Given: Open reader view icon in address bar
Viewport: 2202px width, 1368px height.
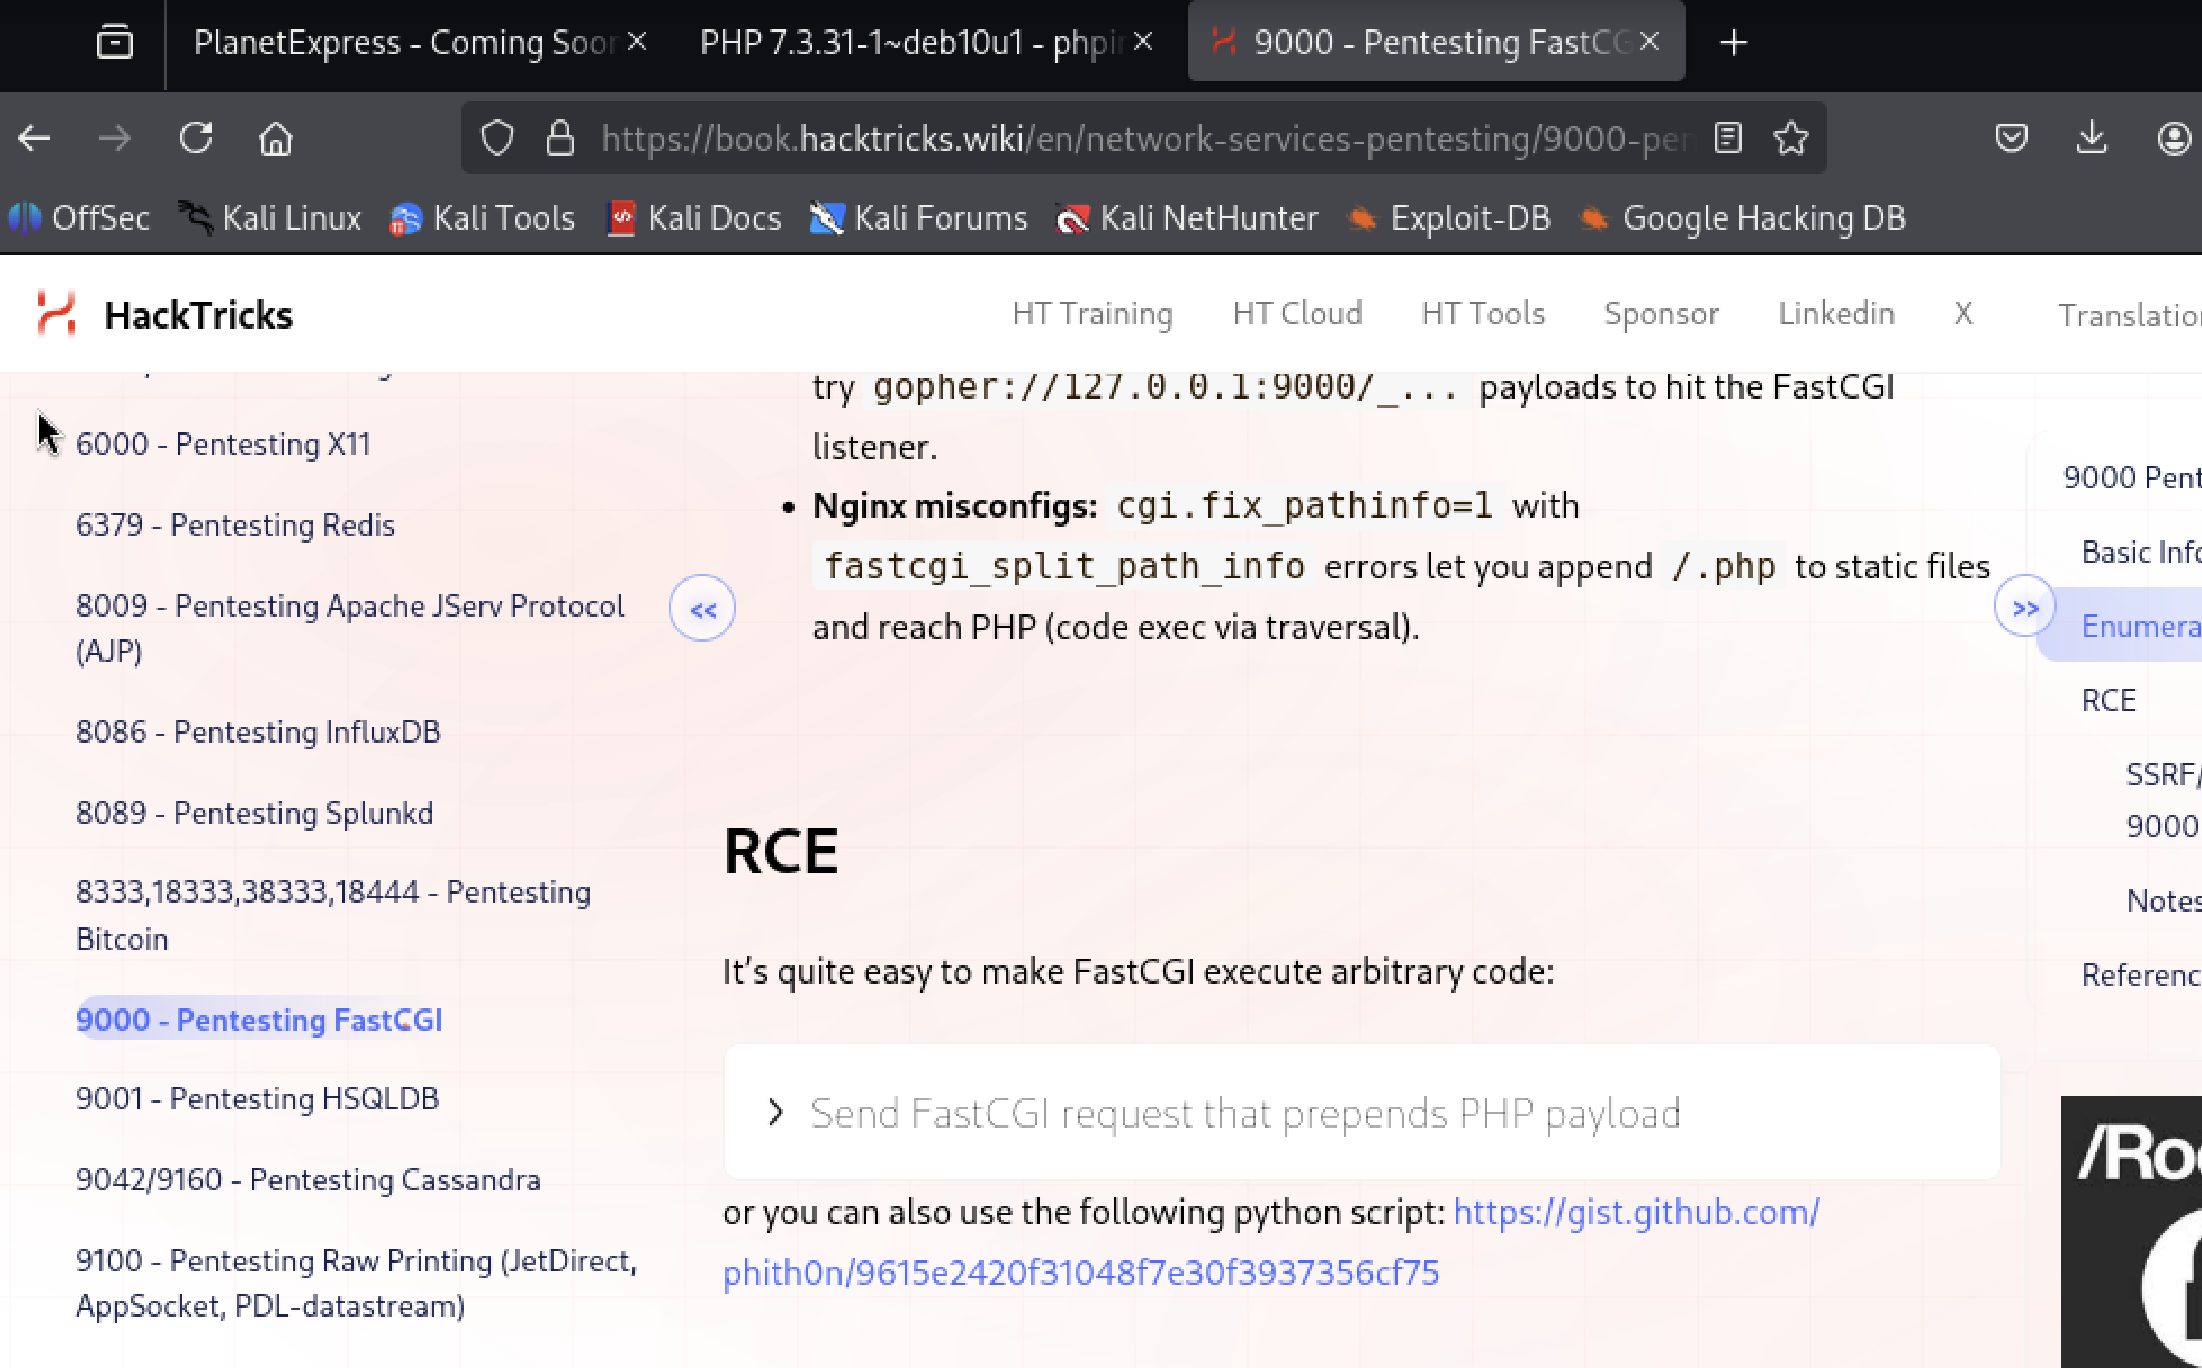Looking at the screenshot, I should click(x=1728, y=138).
